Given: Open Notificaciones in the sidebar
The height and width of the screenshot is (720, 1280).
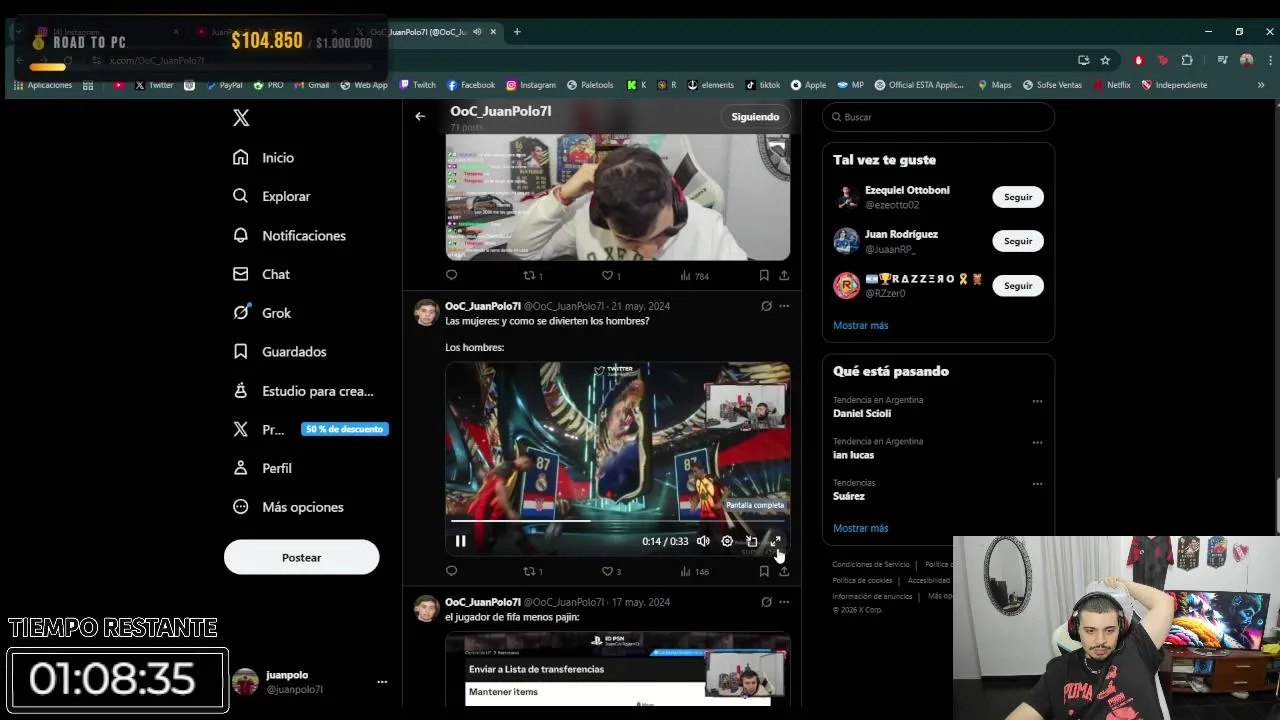Looking at the screenshot, I should [x=289, y=235].
